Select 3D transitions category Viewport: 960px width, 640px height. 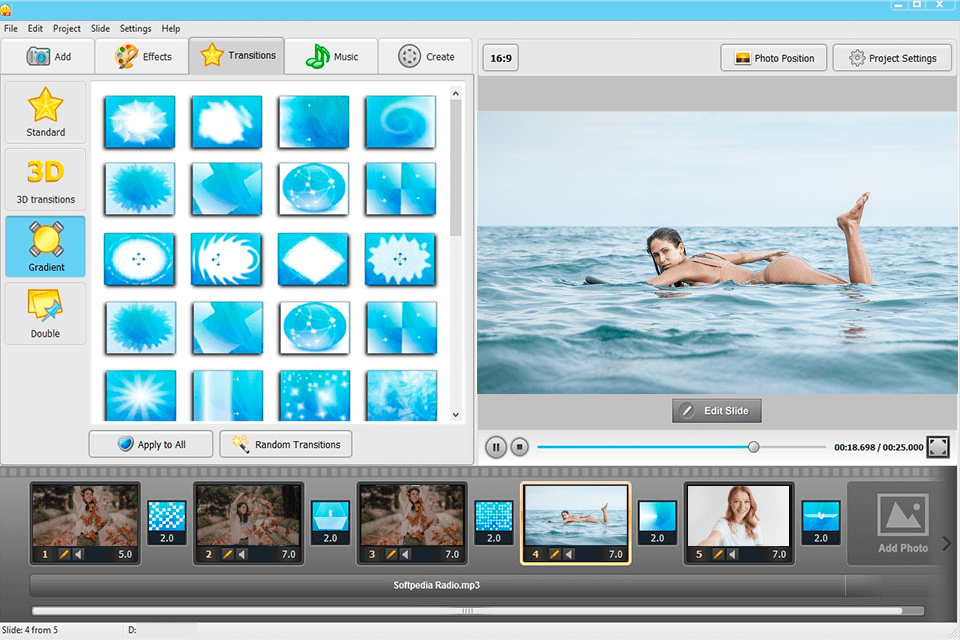tap(45, 179)
